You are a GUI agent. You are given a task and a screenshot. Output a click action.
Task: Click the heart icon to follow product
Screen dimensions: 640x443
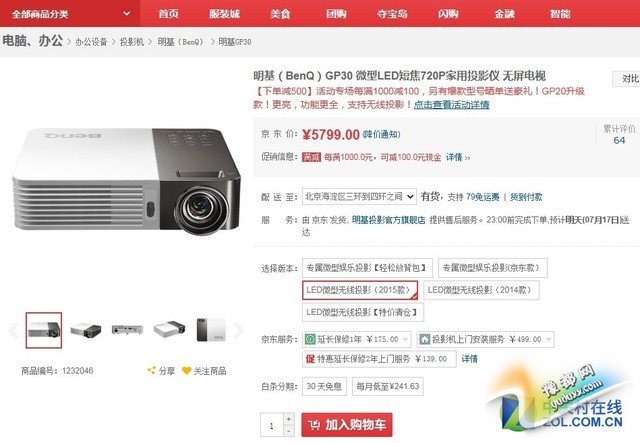click(x=187, y=370)
